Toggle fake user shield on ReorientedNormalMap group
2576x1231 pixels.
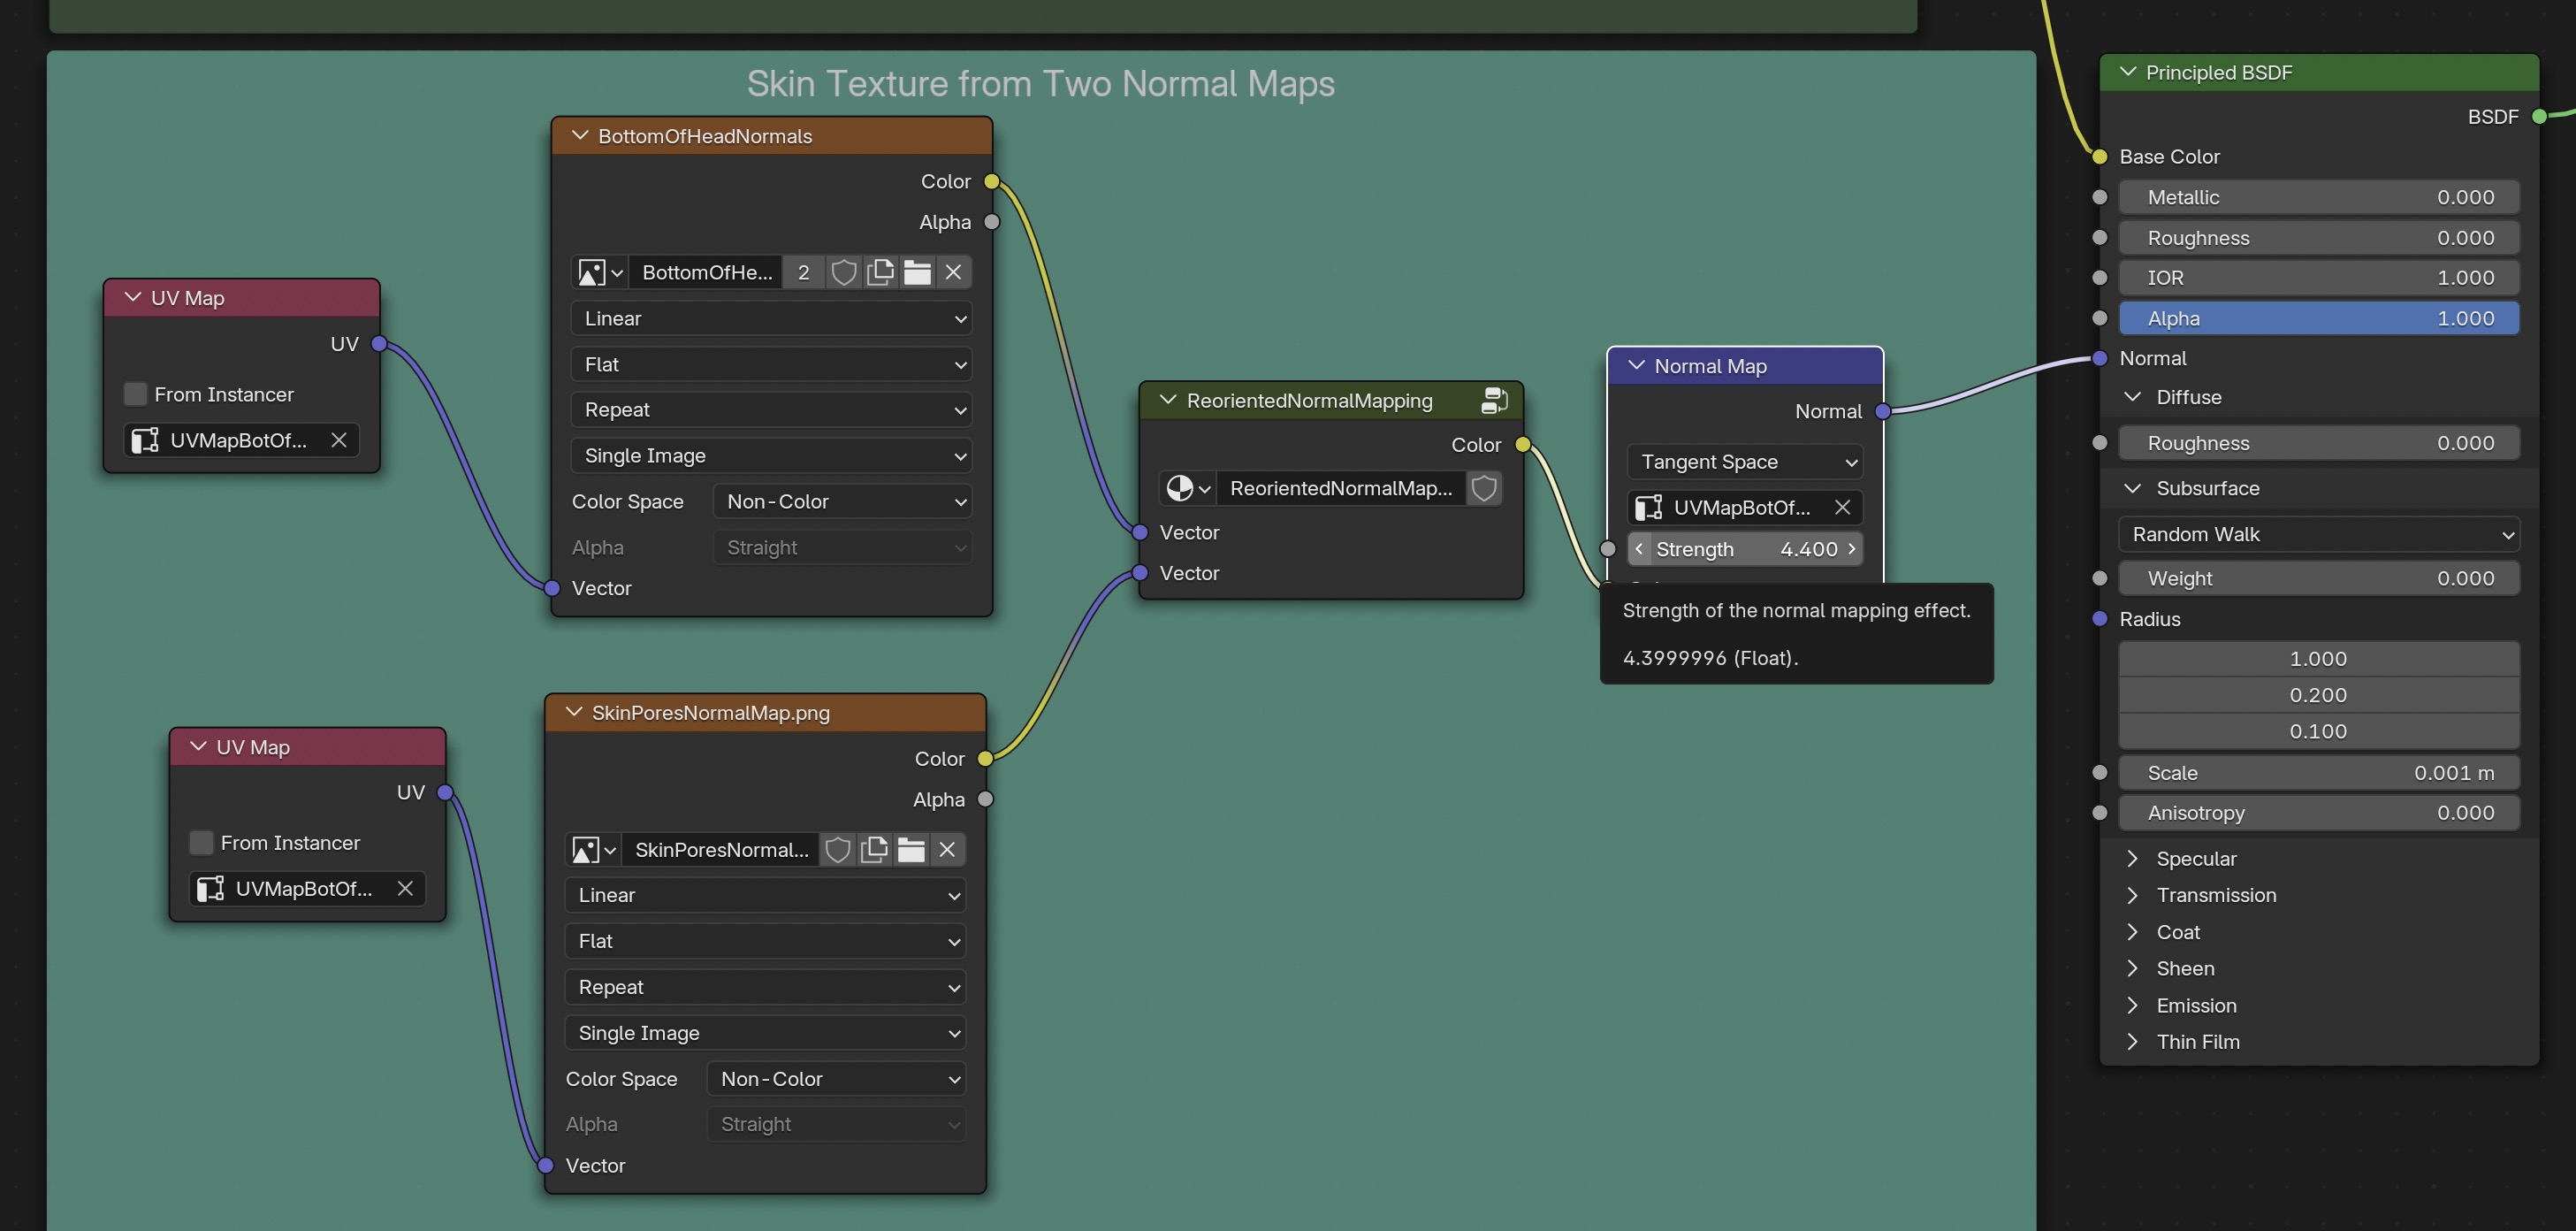coord(1484,488)
